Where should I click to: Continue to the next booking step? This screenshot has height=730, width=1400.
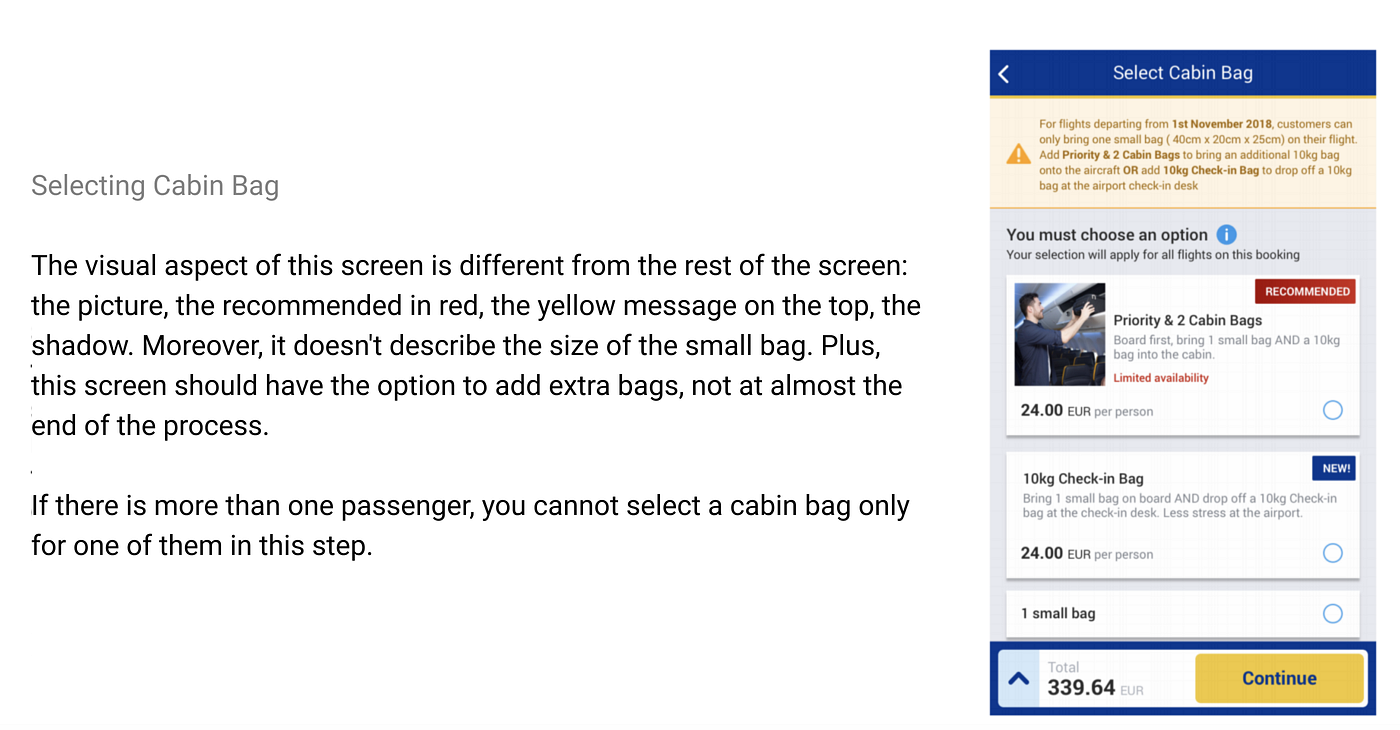click(x=1279, y=678)
